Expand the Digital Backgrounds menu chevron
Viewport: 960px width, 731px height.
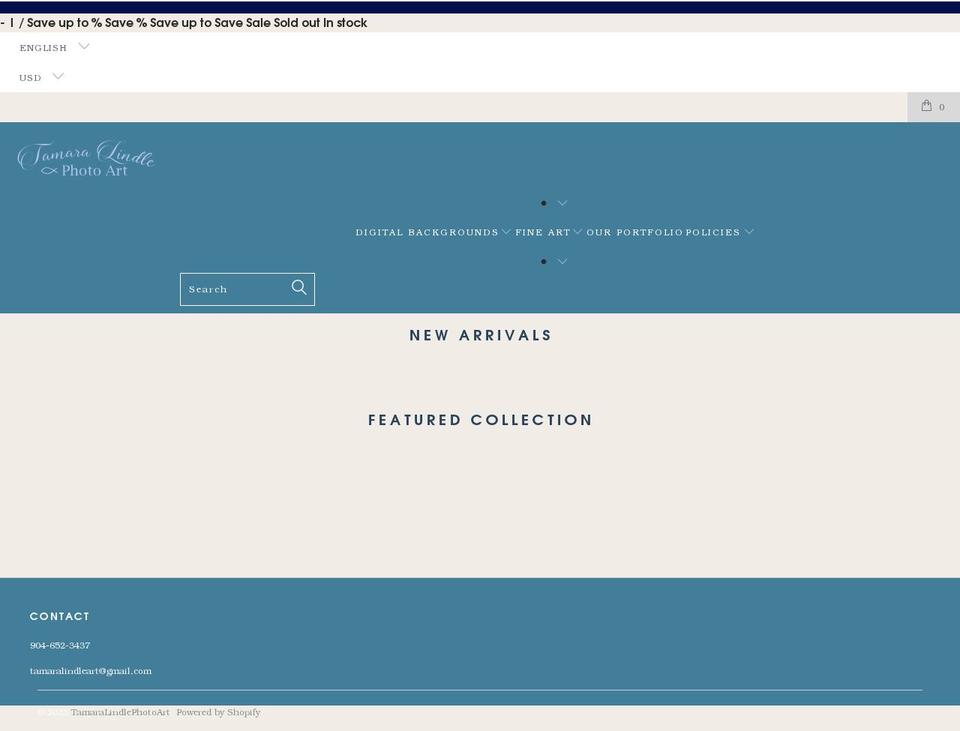[506, 231]
